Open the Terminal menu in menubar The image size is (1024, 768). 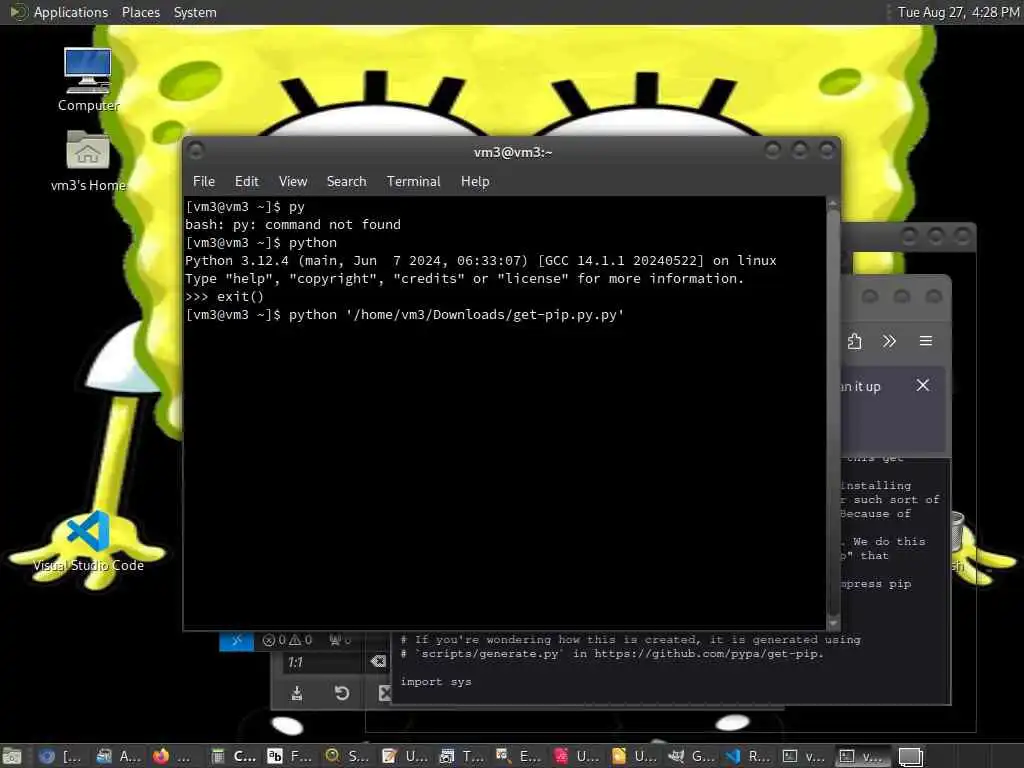[413, 182]
